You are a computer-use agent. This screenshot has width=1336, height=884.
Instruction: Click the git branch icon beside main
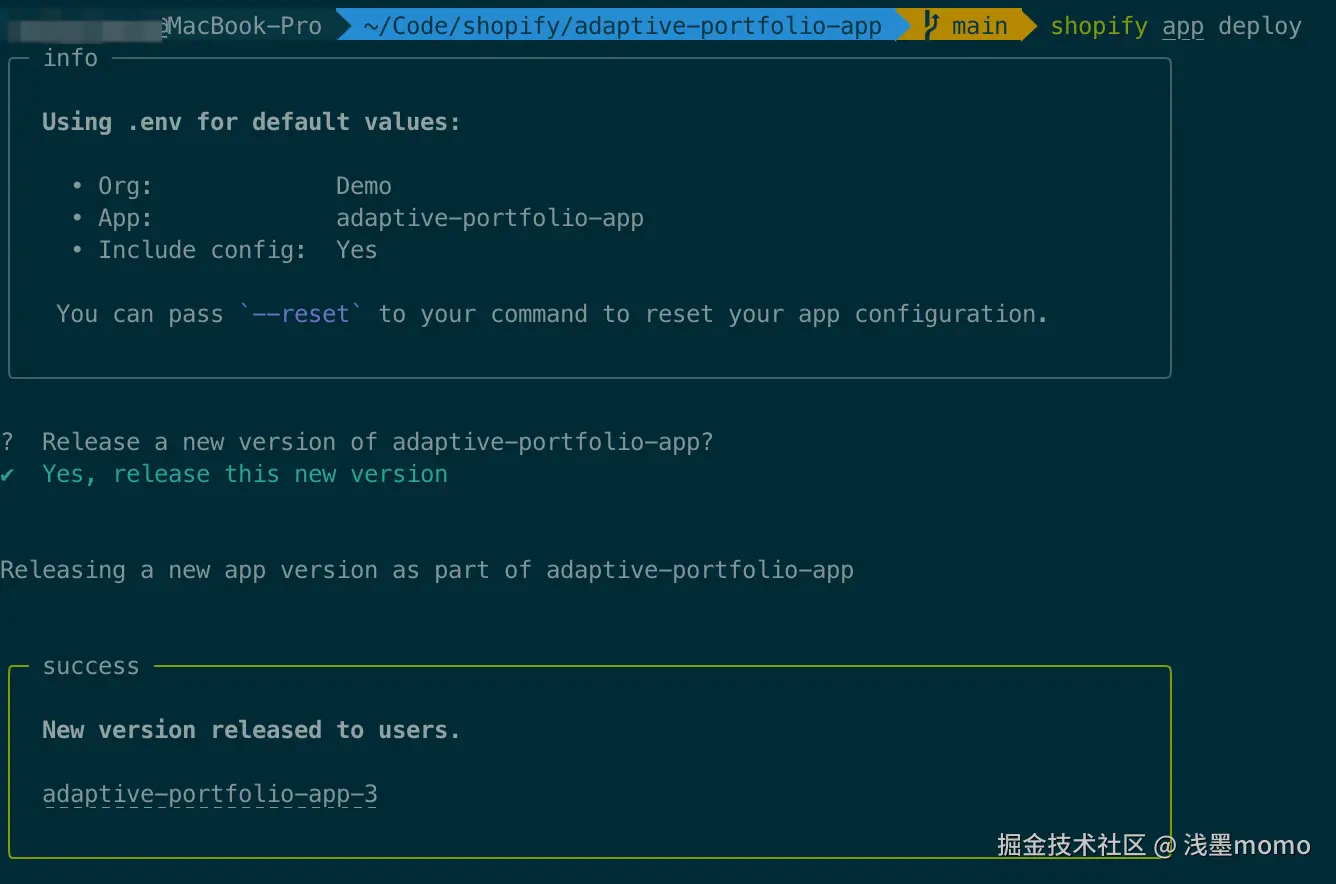click(x=932, y=25)
